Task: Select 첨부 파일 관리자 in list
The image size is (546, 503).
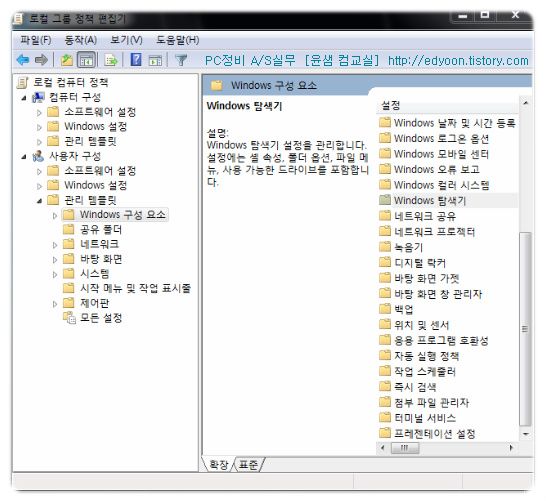Action: [431, 402]
